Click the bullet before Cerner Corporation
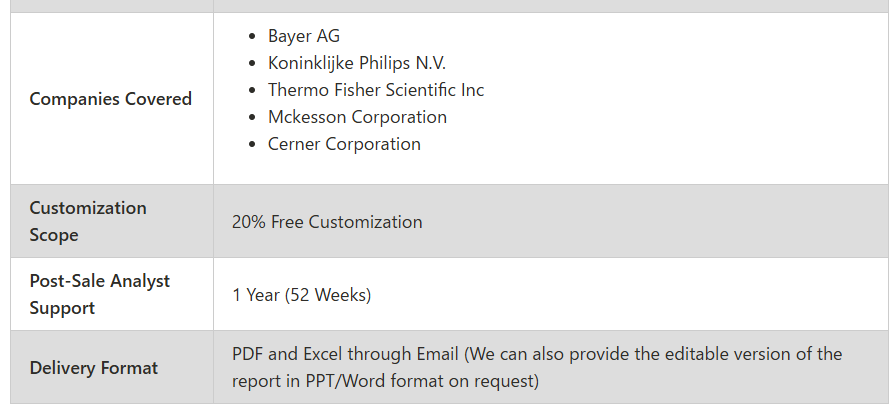This screenshot has height=413, width=894. tap(253, 144)
